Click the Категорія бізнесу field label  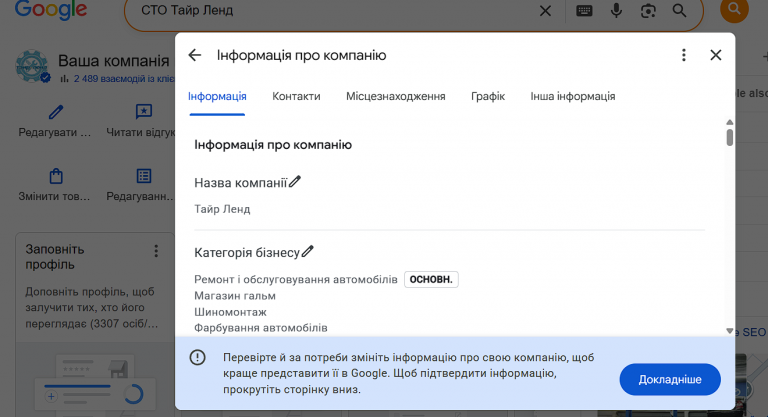(x=247, y=253)
